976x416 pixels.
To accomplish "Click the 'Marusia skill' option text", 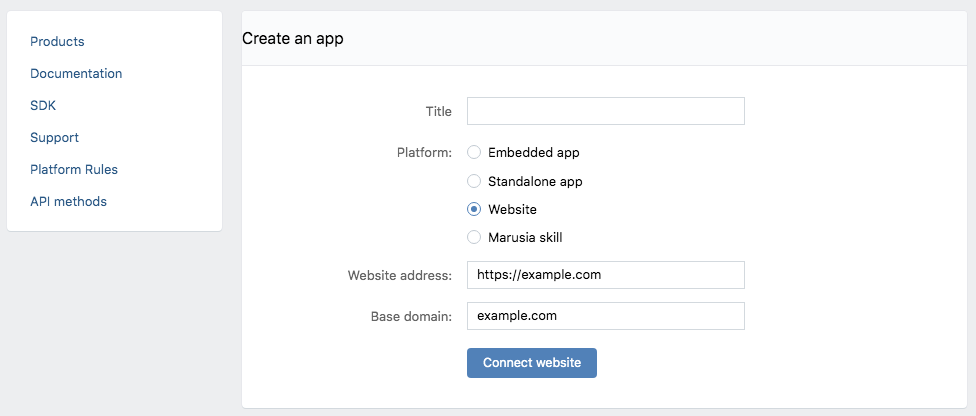I will [525, 237].
